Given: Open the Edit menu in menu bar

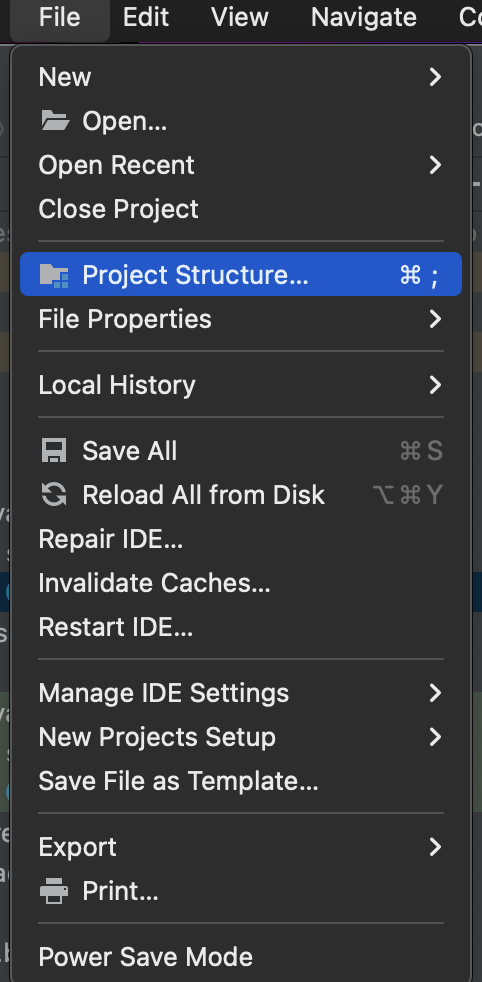Looking at the screenshot, I should [x=146, y=18].
